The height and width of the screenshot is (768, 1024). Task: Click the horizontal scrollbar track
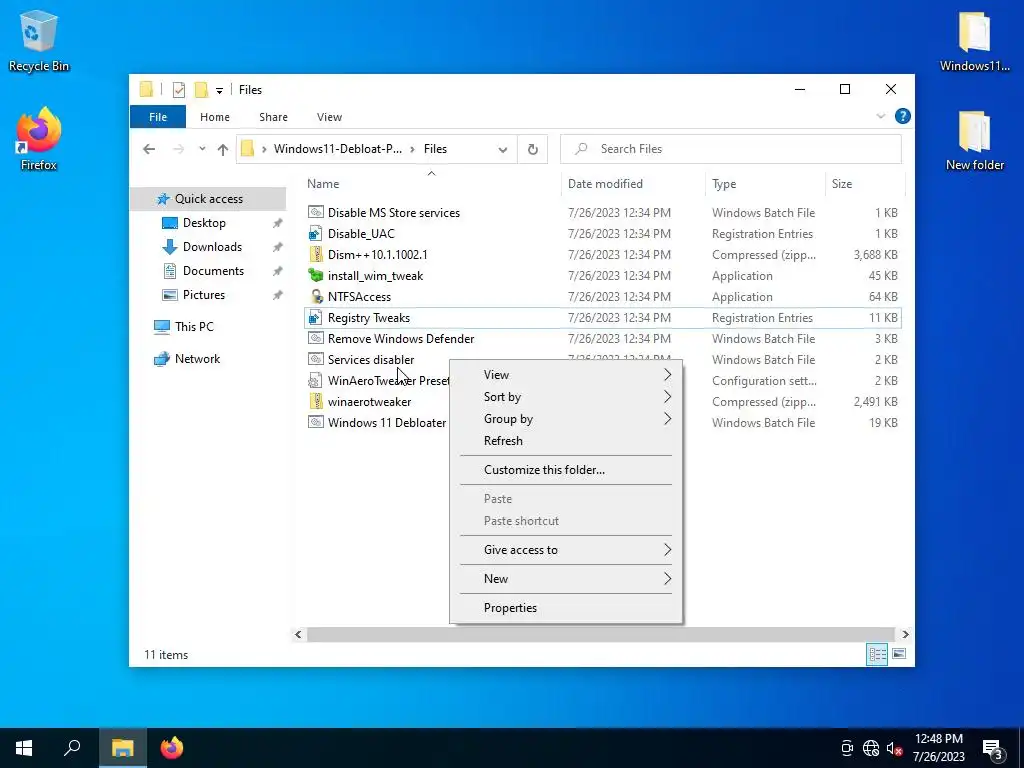click(x=600, y=634)
